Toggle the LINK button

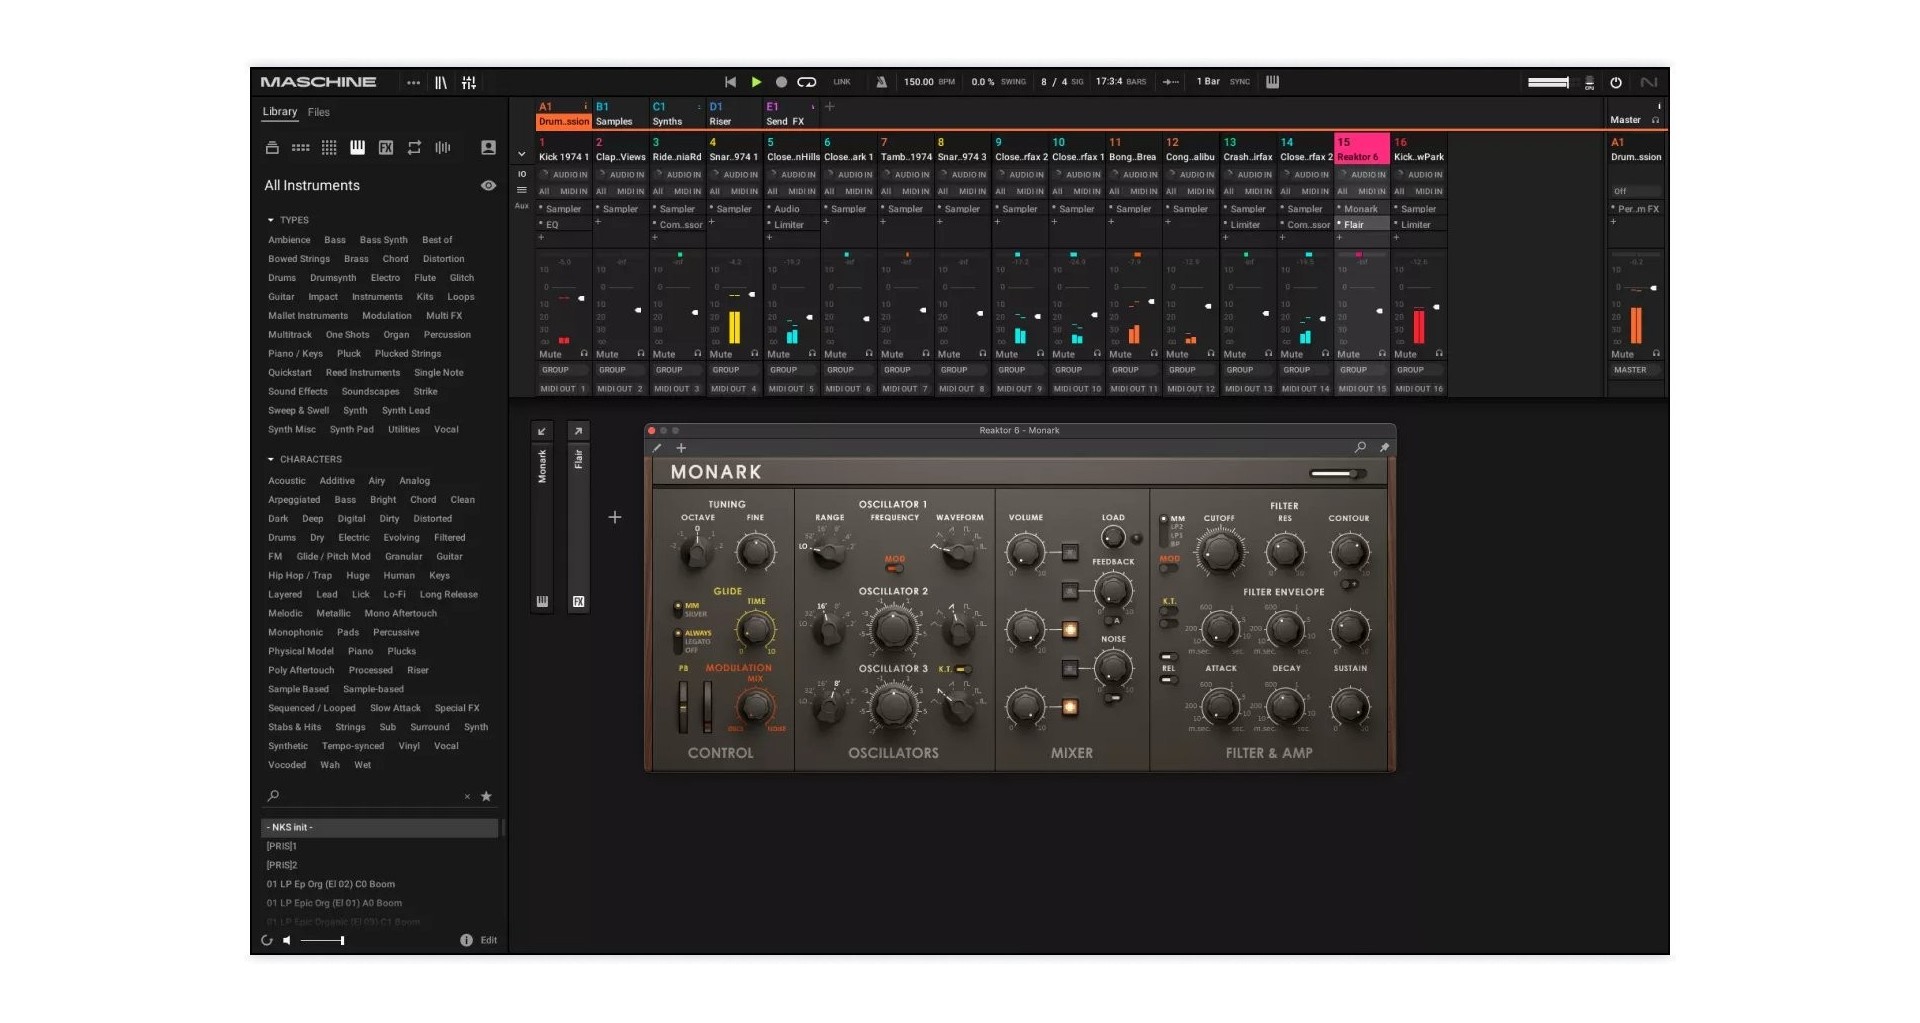842,82
